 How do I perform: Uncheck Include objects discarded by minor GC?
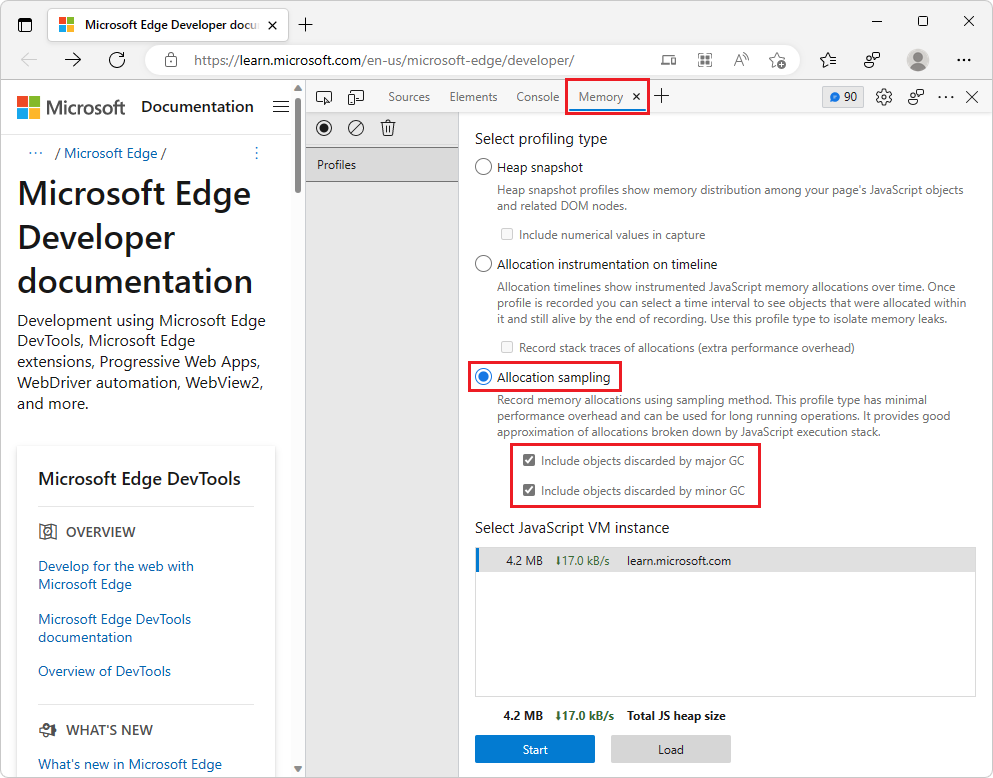[529, 490]
